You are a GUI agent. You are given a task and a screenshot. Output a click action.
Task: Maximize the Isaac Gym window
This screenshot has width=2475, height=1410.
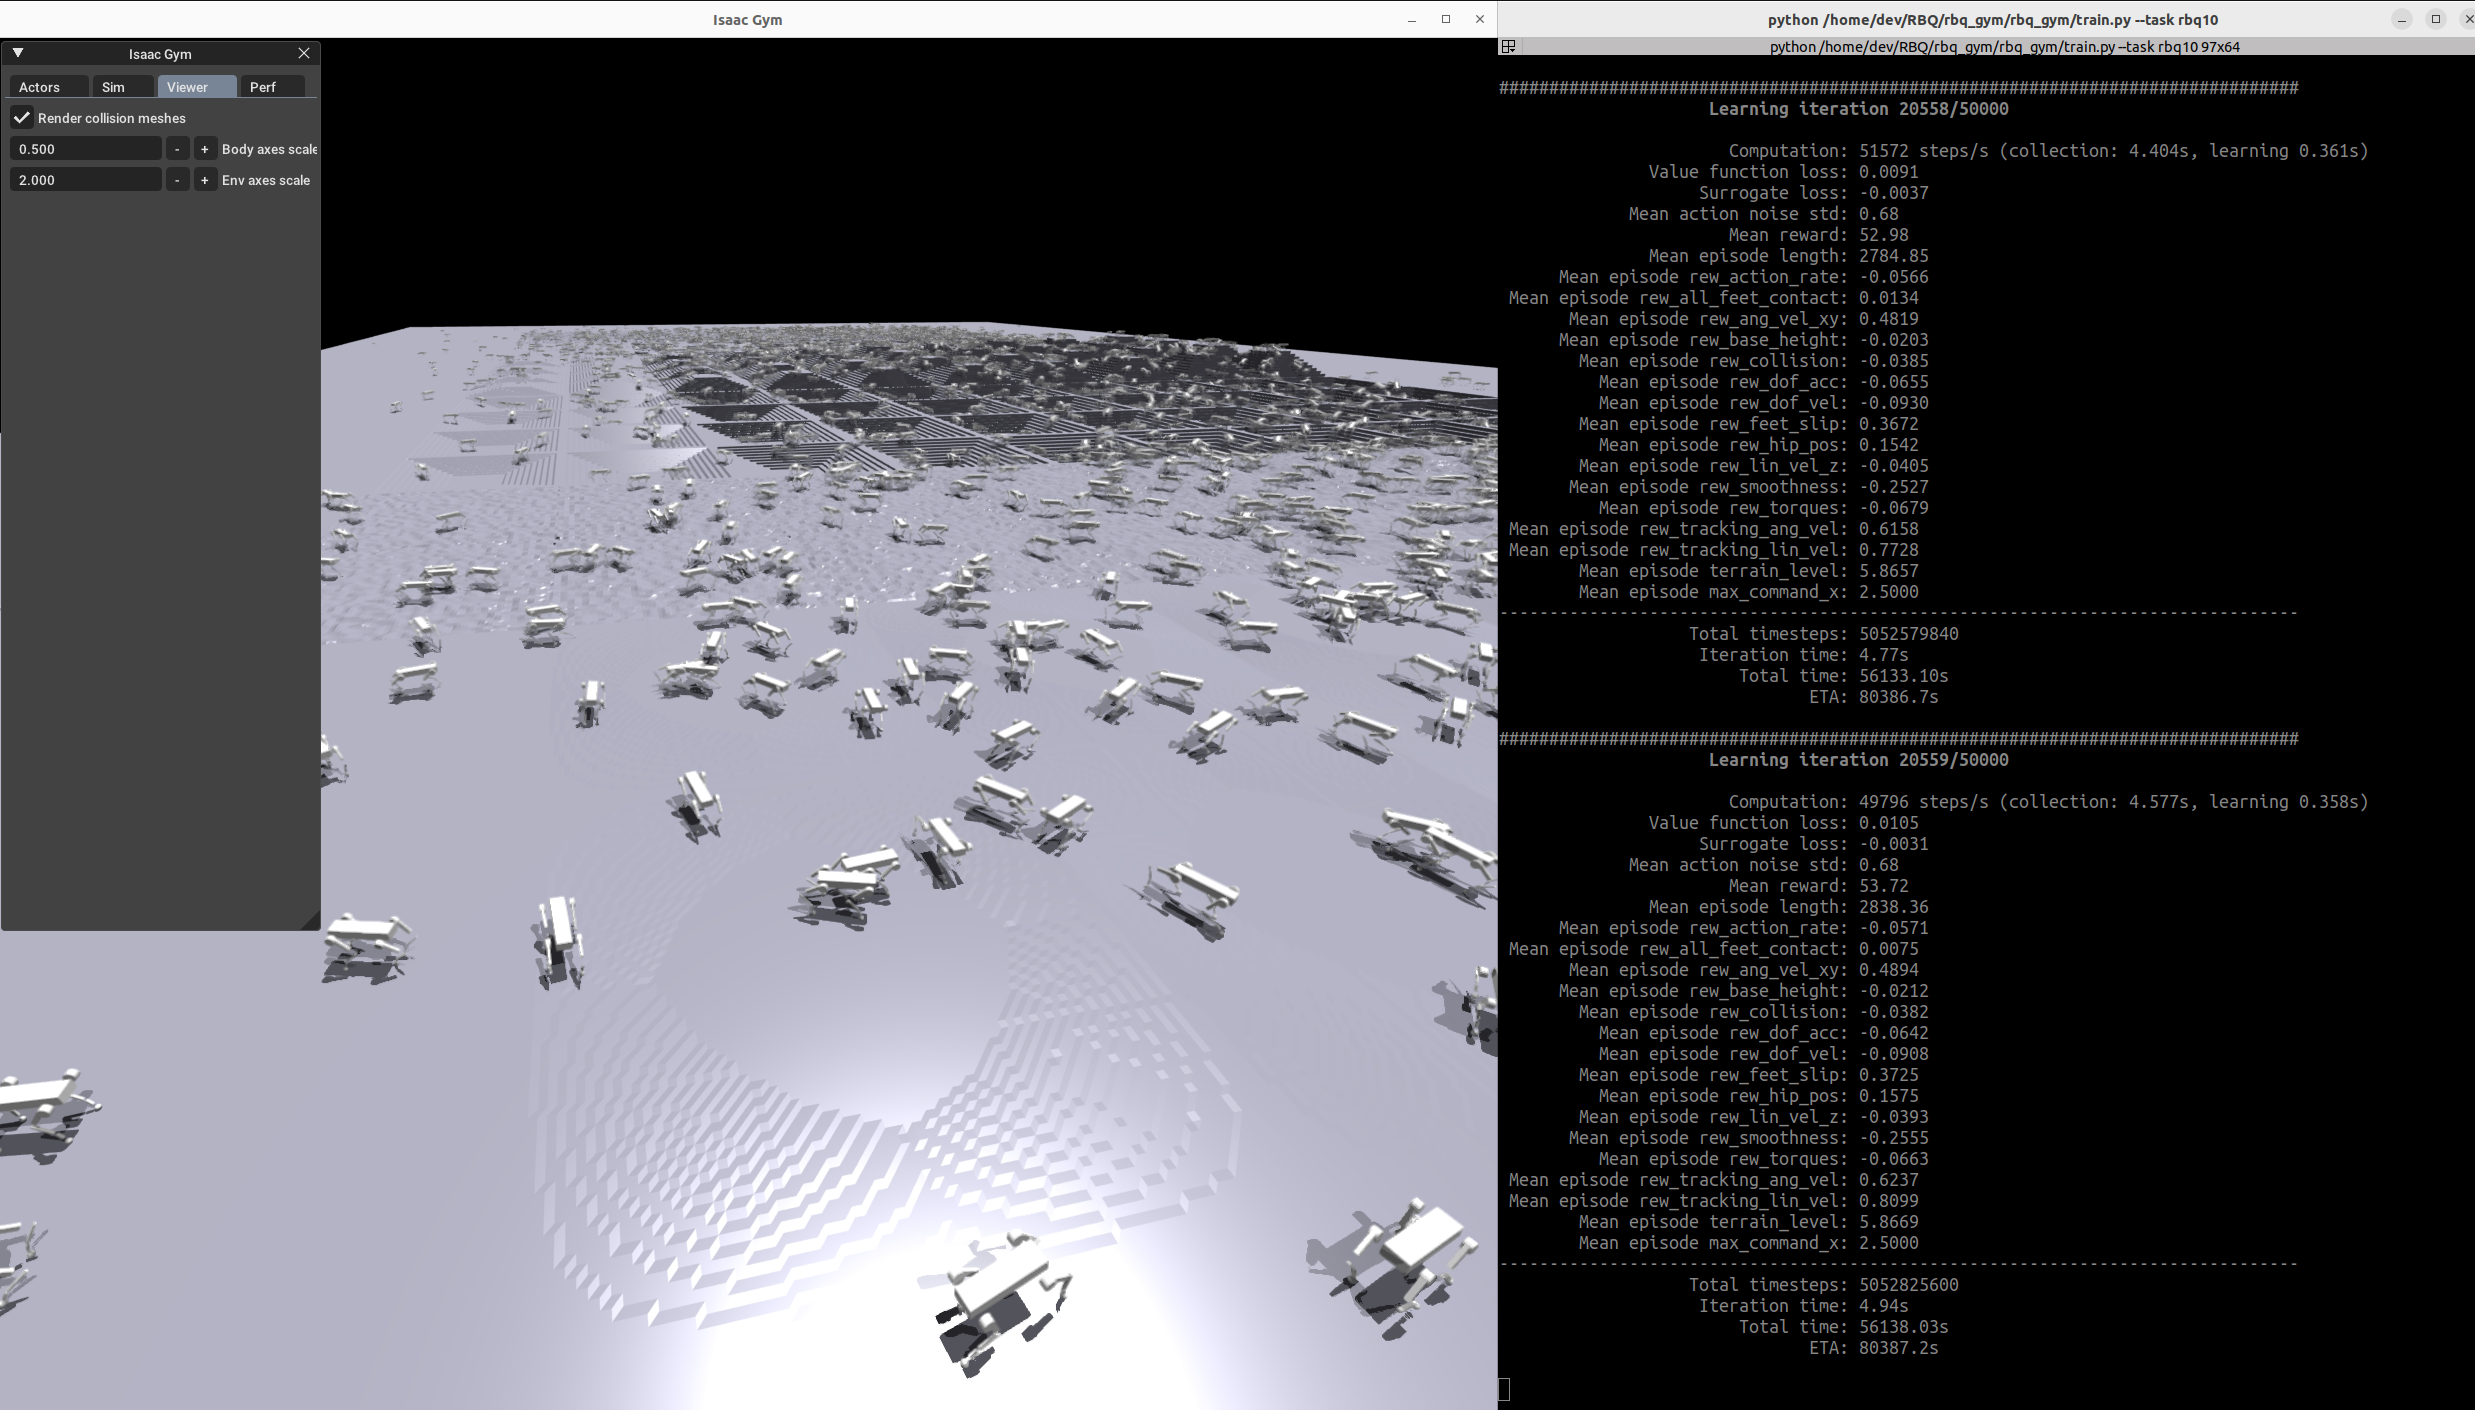tap(1446, 19)
